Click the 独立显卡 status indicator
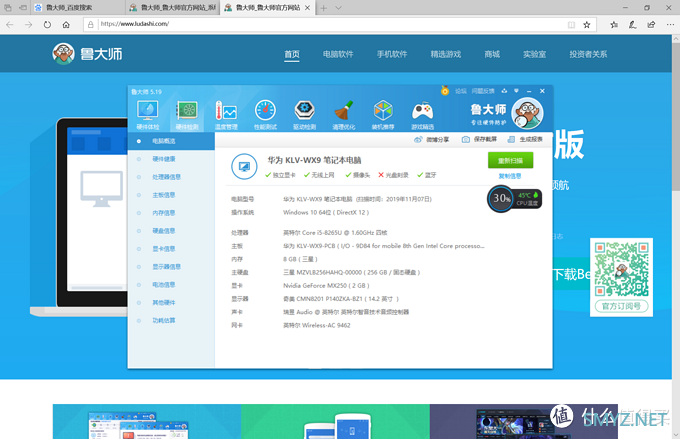Viewport: 680px width, 439px height. pos(280,175)
